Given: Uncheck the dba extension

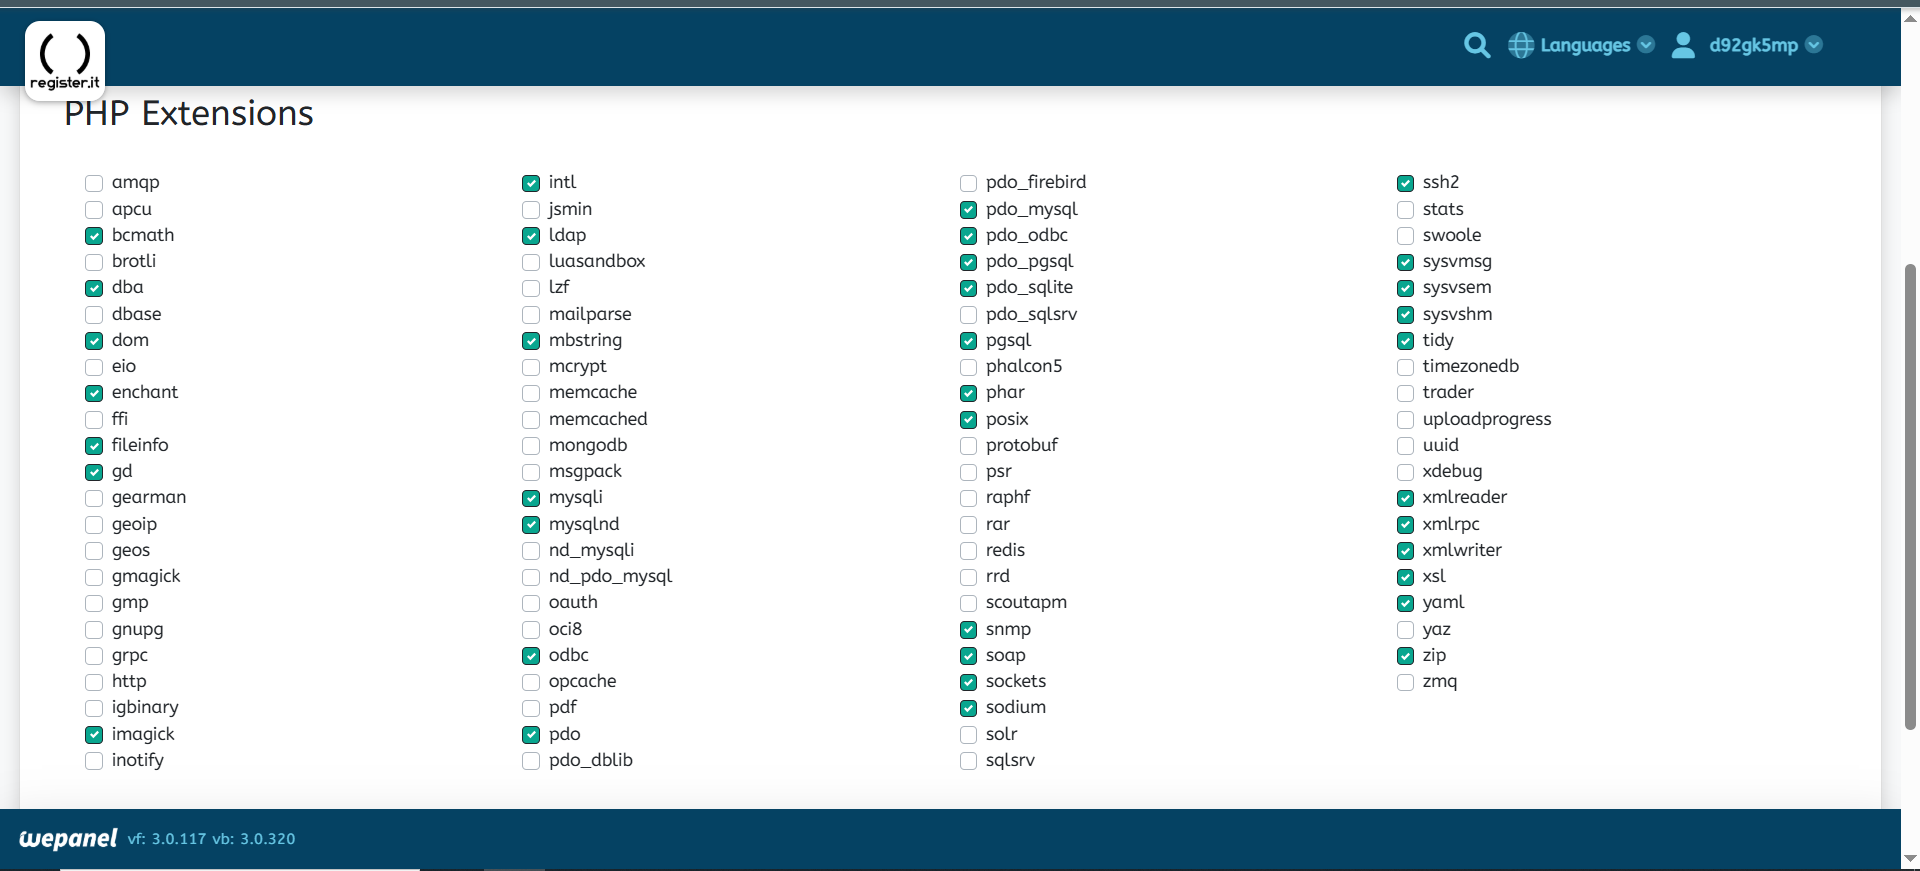Looking at the screenshot, I should [x=94, y=288].
